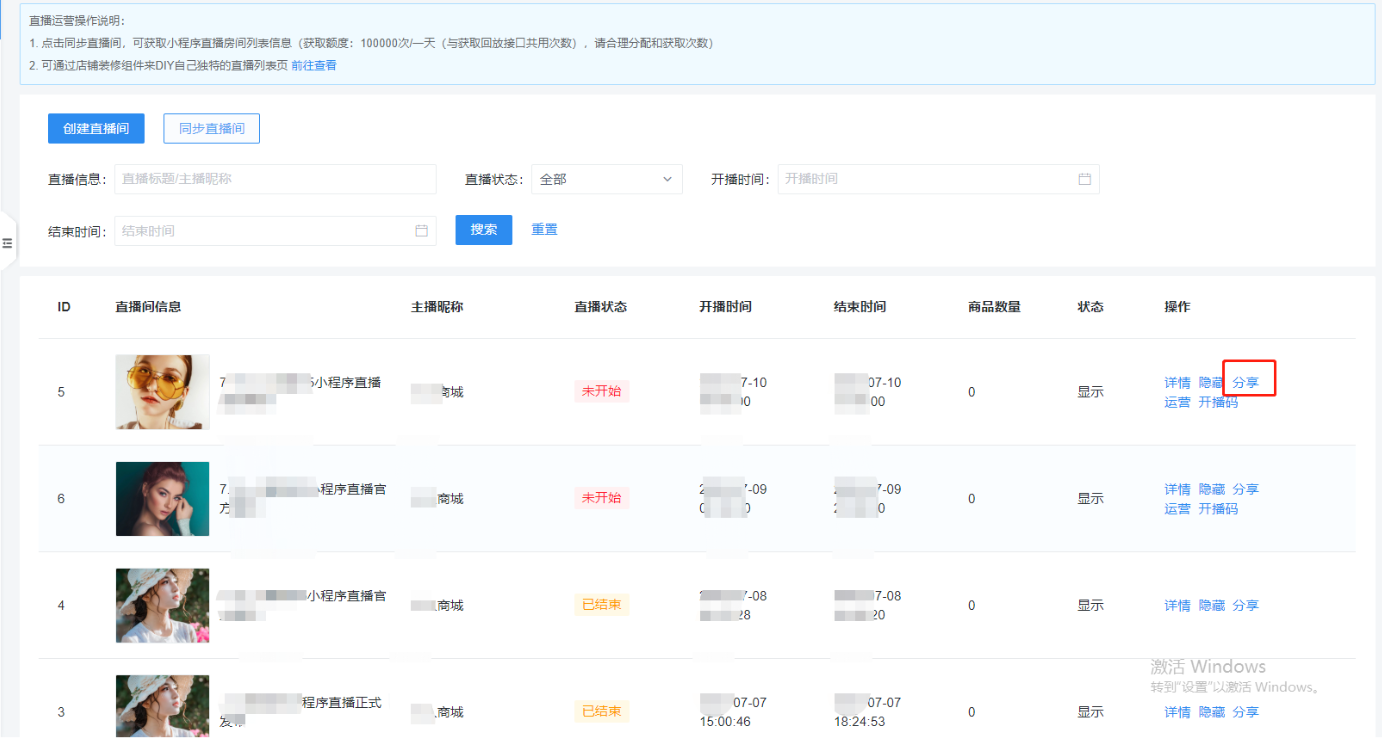Hide live room ID 4 via 隐藏
The image size is (1382, 750).
(1211, 605)
